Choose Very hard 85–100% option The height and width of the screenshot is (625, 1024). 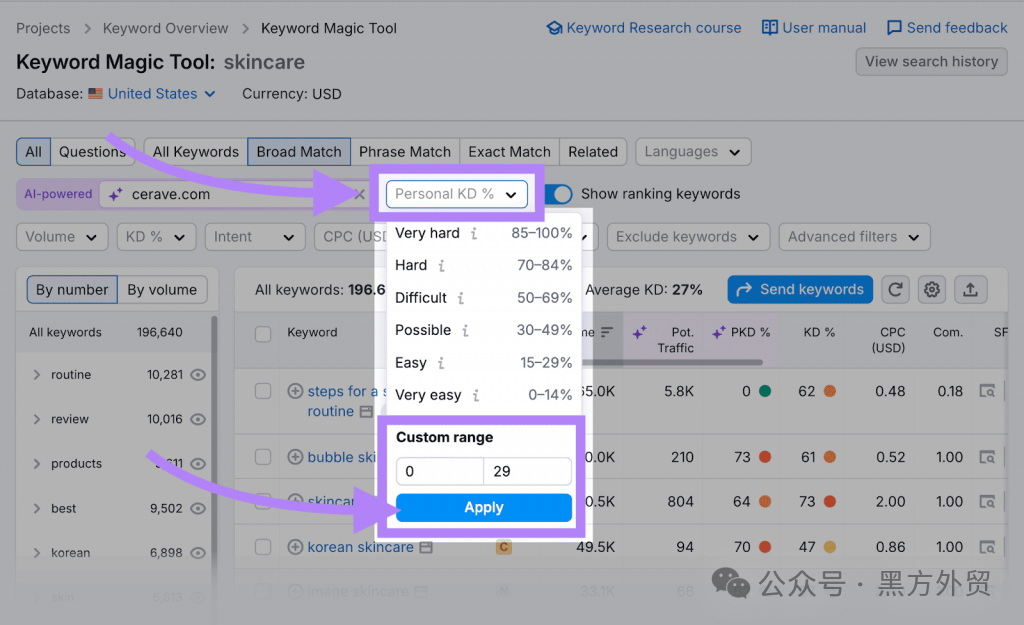point(483,233)
